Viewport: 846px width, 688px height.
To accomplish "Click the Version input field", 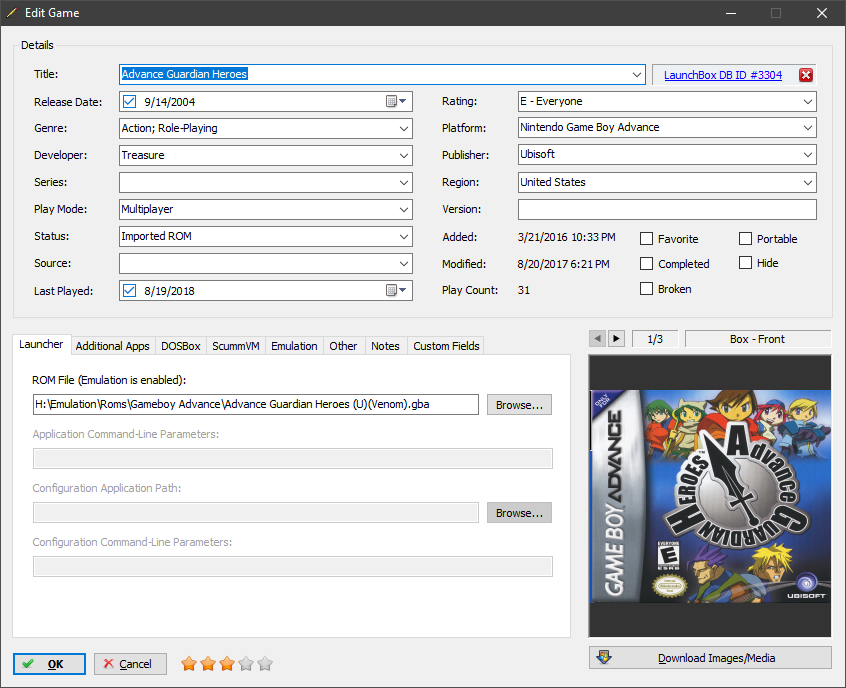I will [667, 209].
